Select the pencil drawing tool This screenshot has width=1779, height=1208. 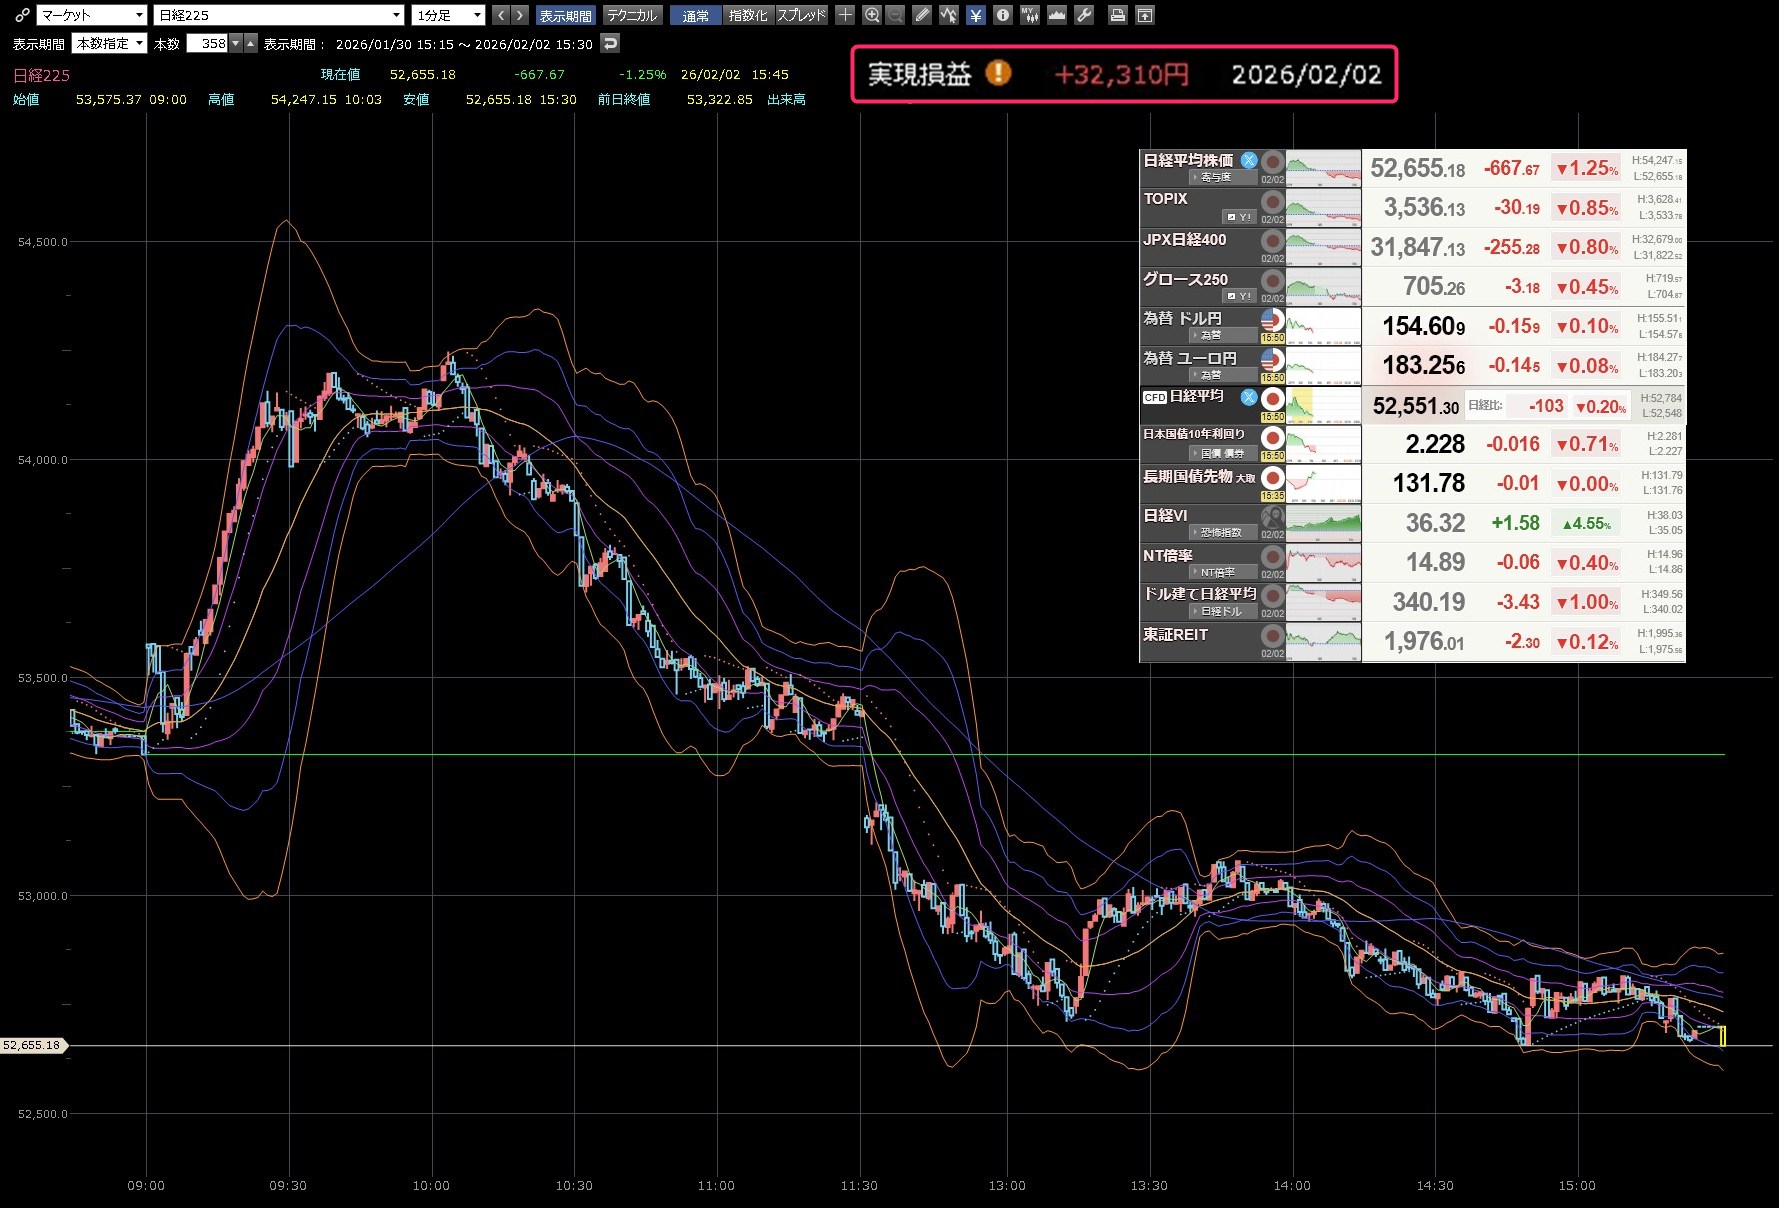[x=922, y=15]
